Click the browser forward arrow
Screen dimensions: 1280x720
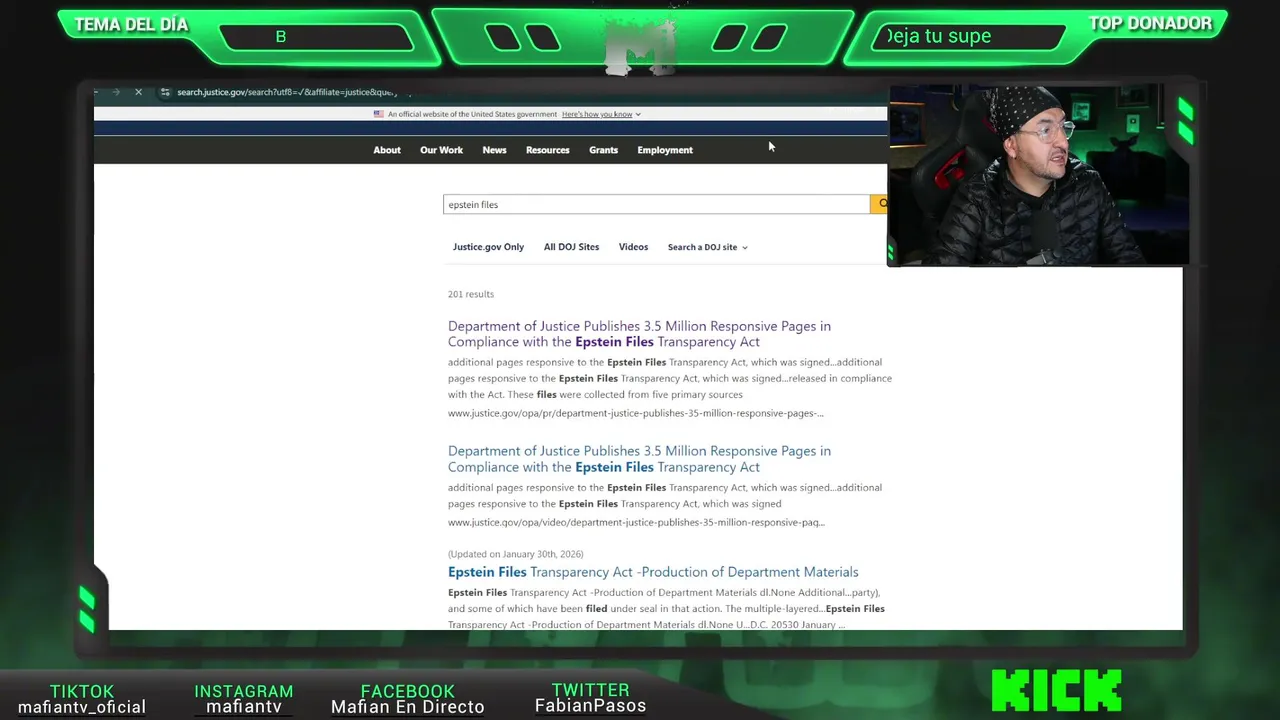click(116, 92)
